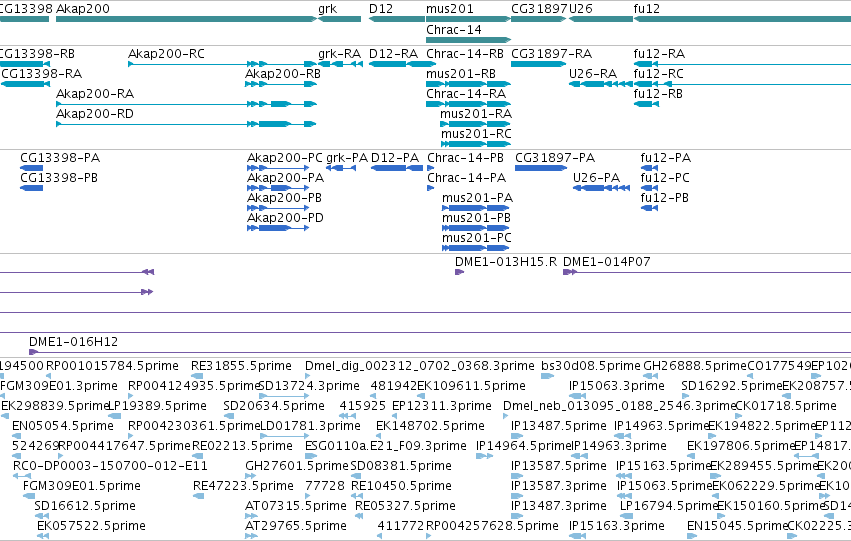
Task: Select the RE31855.5prime EST label
Action: 242,366
